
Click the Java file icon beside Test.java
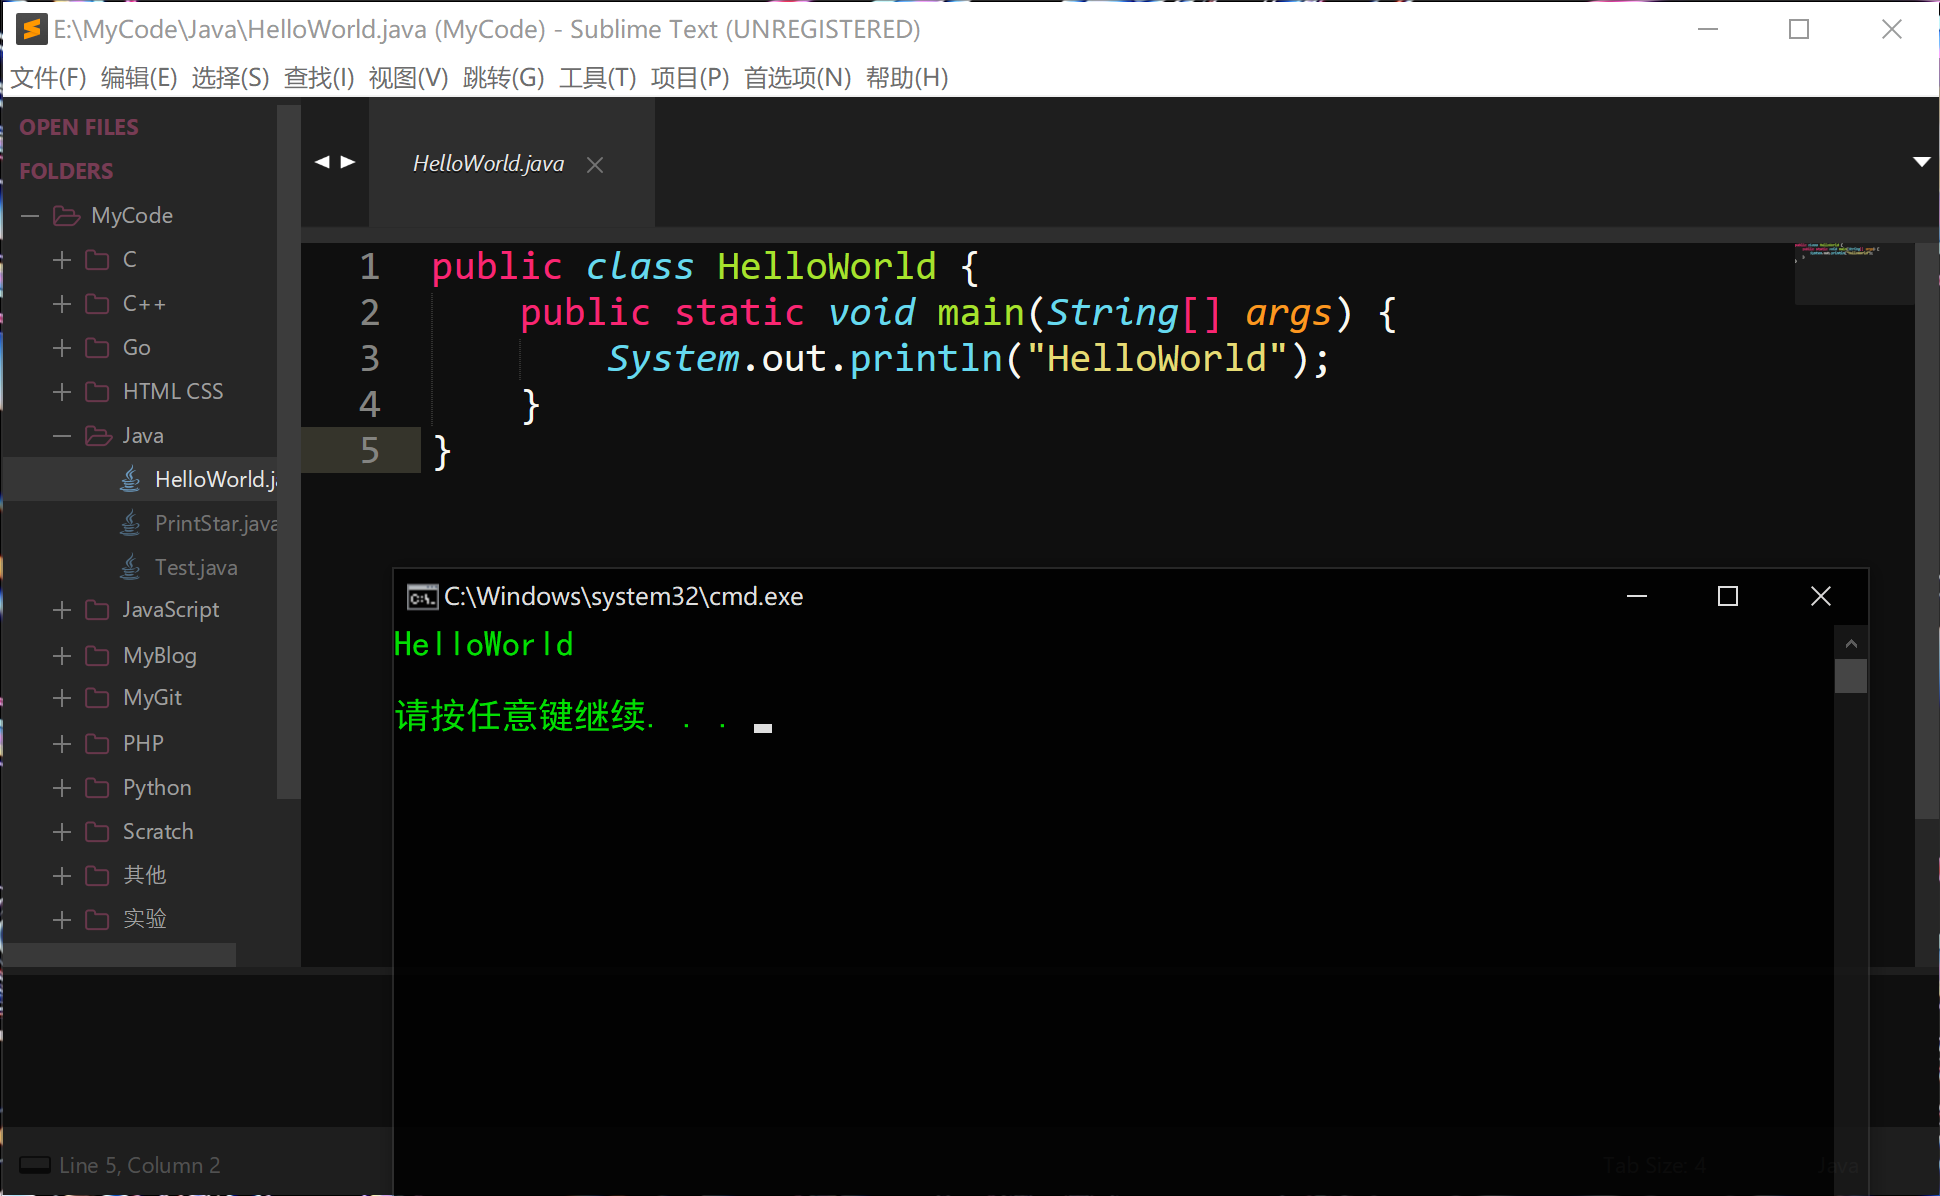point(130,567)
